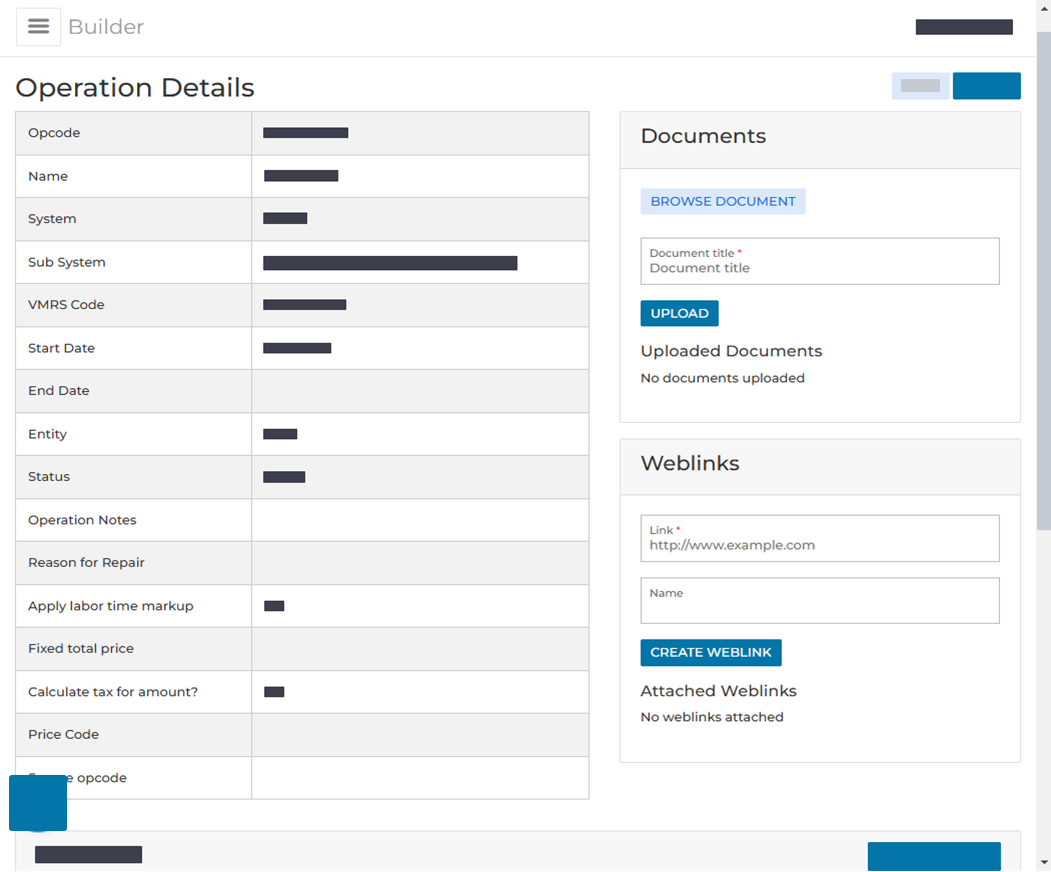Focus the weblink Name input field
The height and width of the screenshot is (872, 1051).
click(x=820, y=601)
